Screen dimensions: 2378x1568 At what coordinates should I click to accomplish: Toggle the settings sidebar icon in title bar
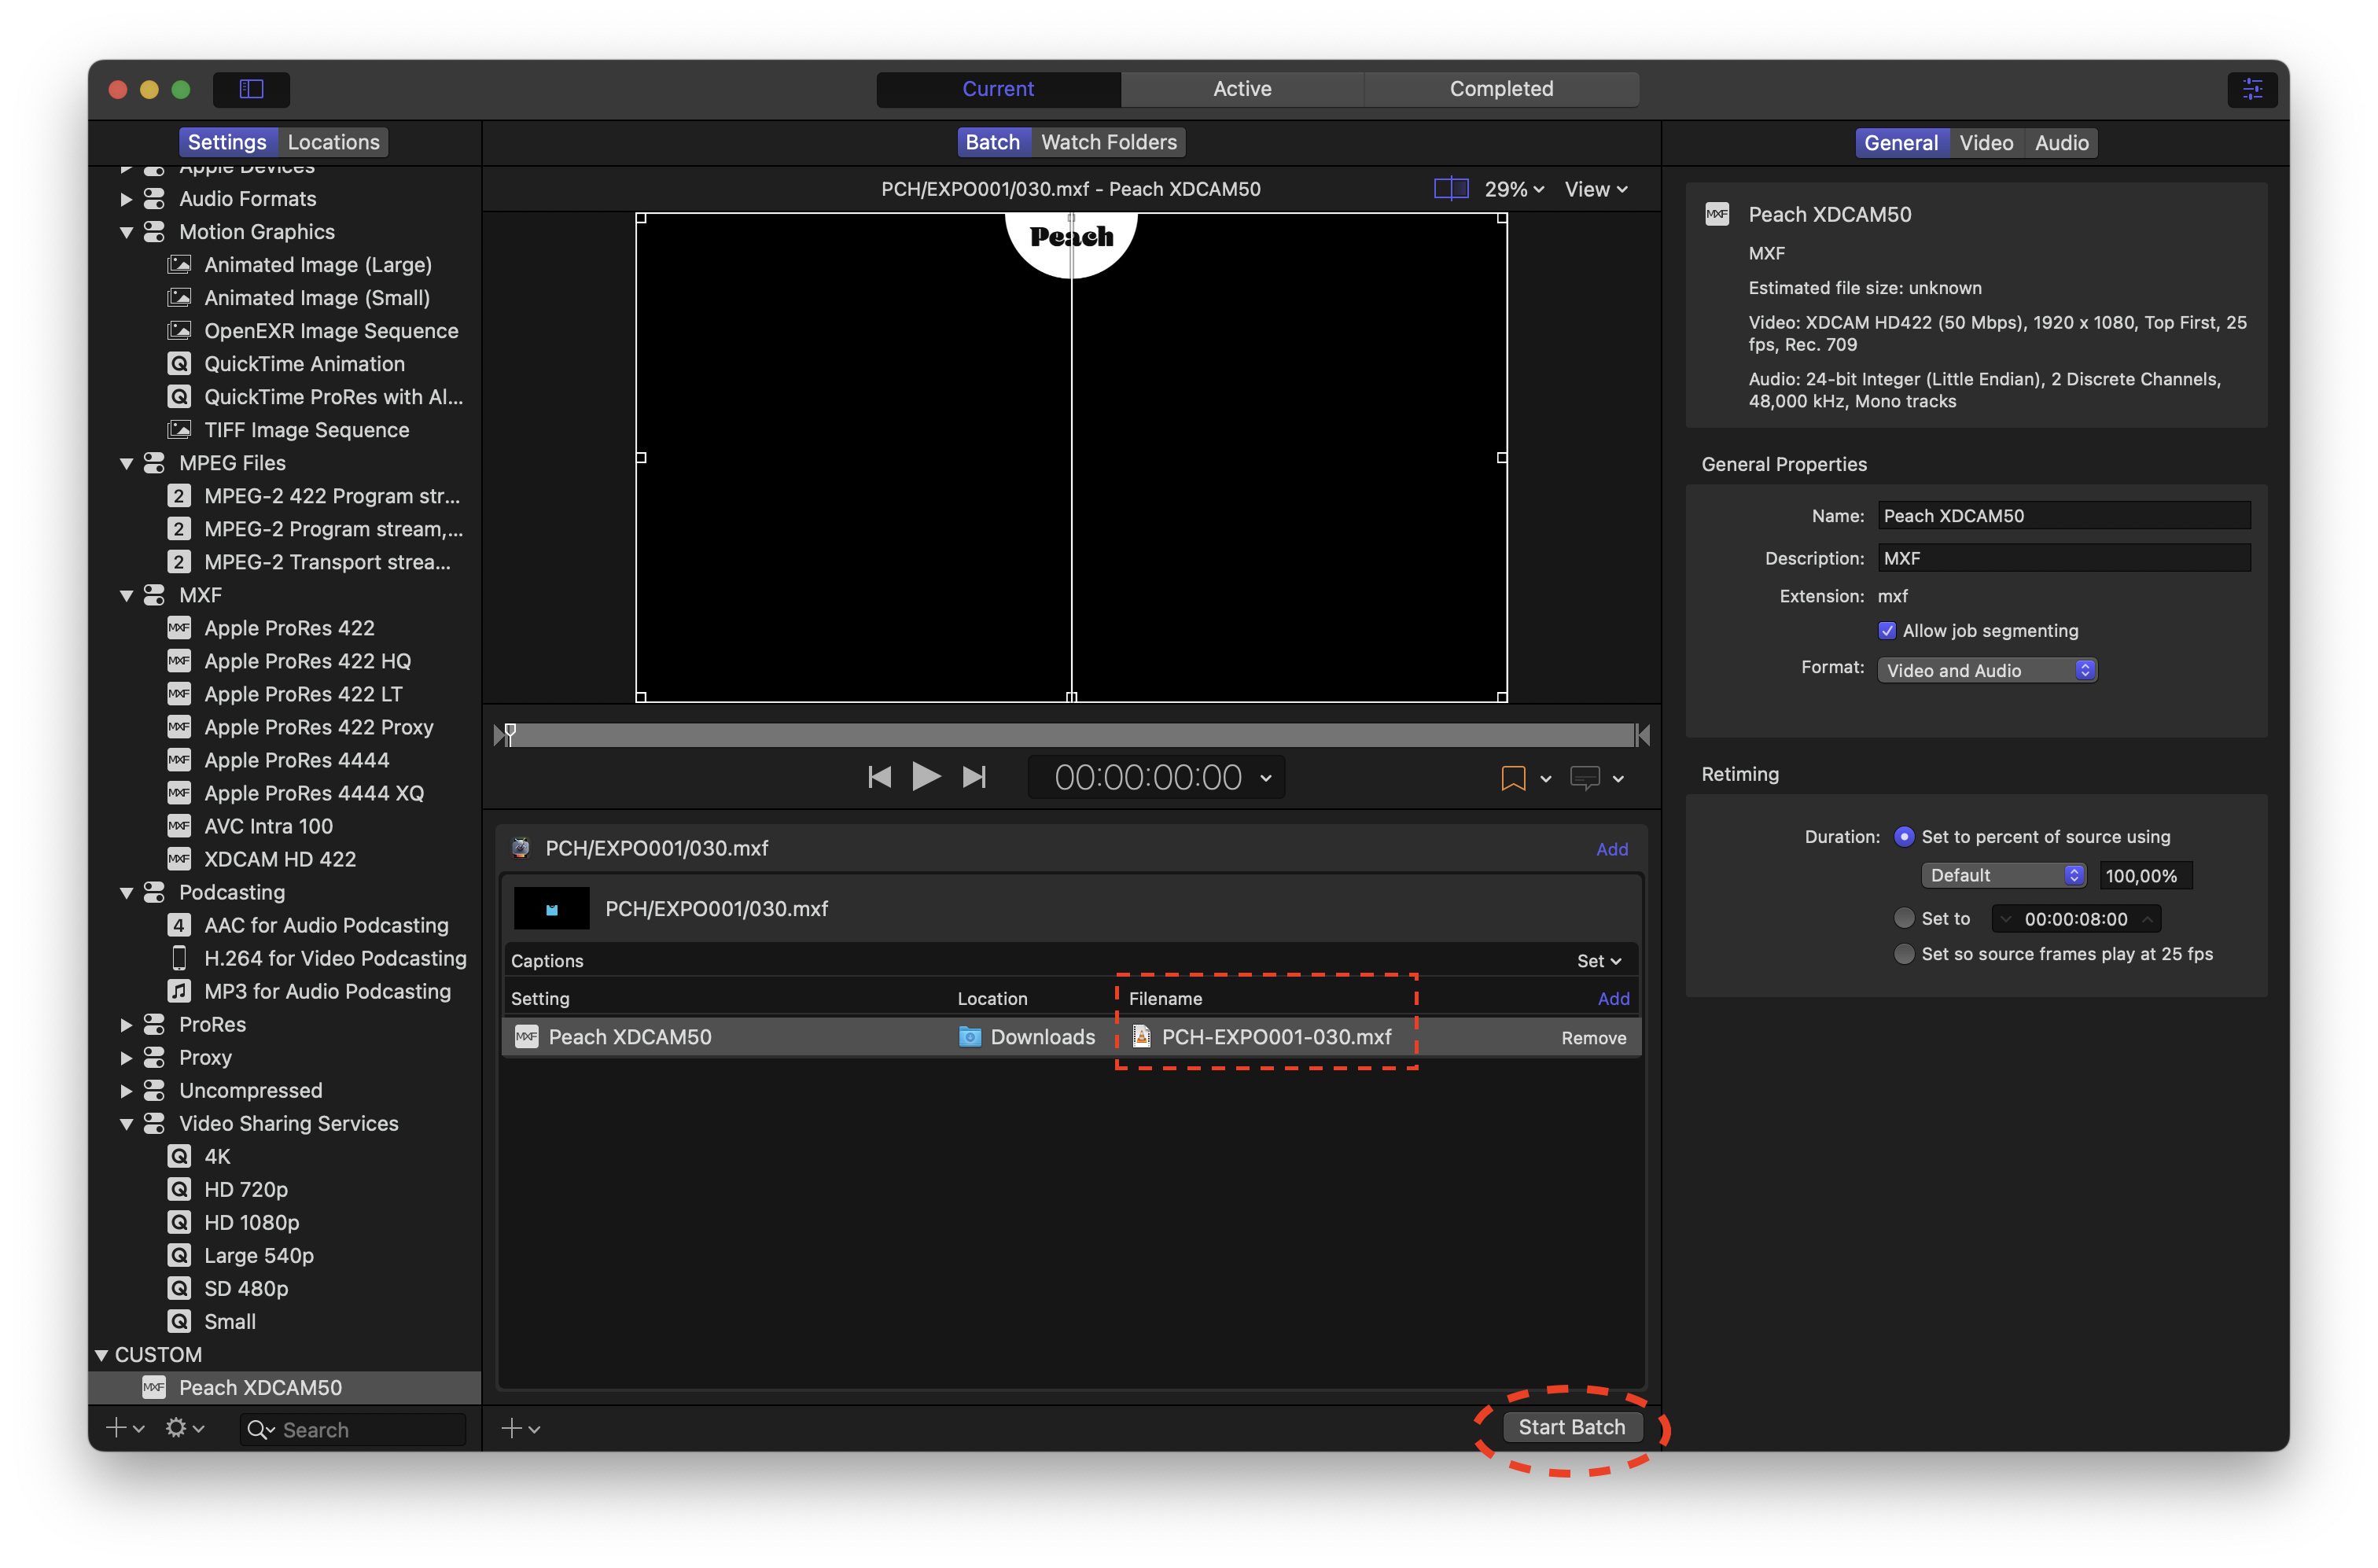(251, 89)
